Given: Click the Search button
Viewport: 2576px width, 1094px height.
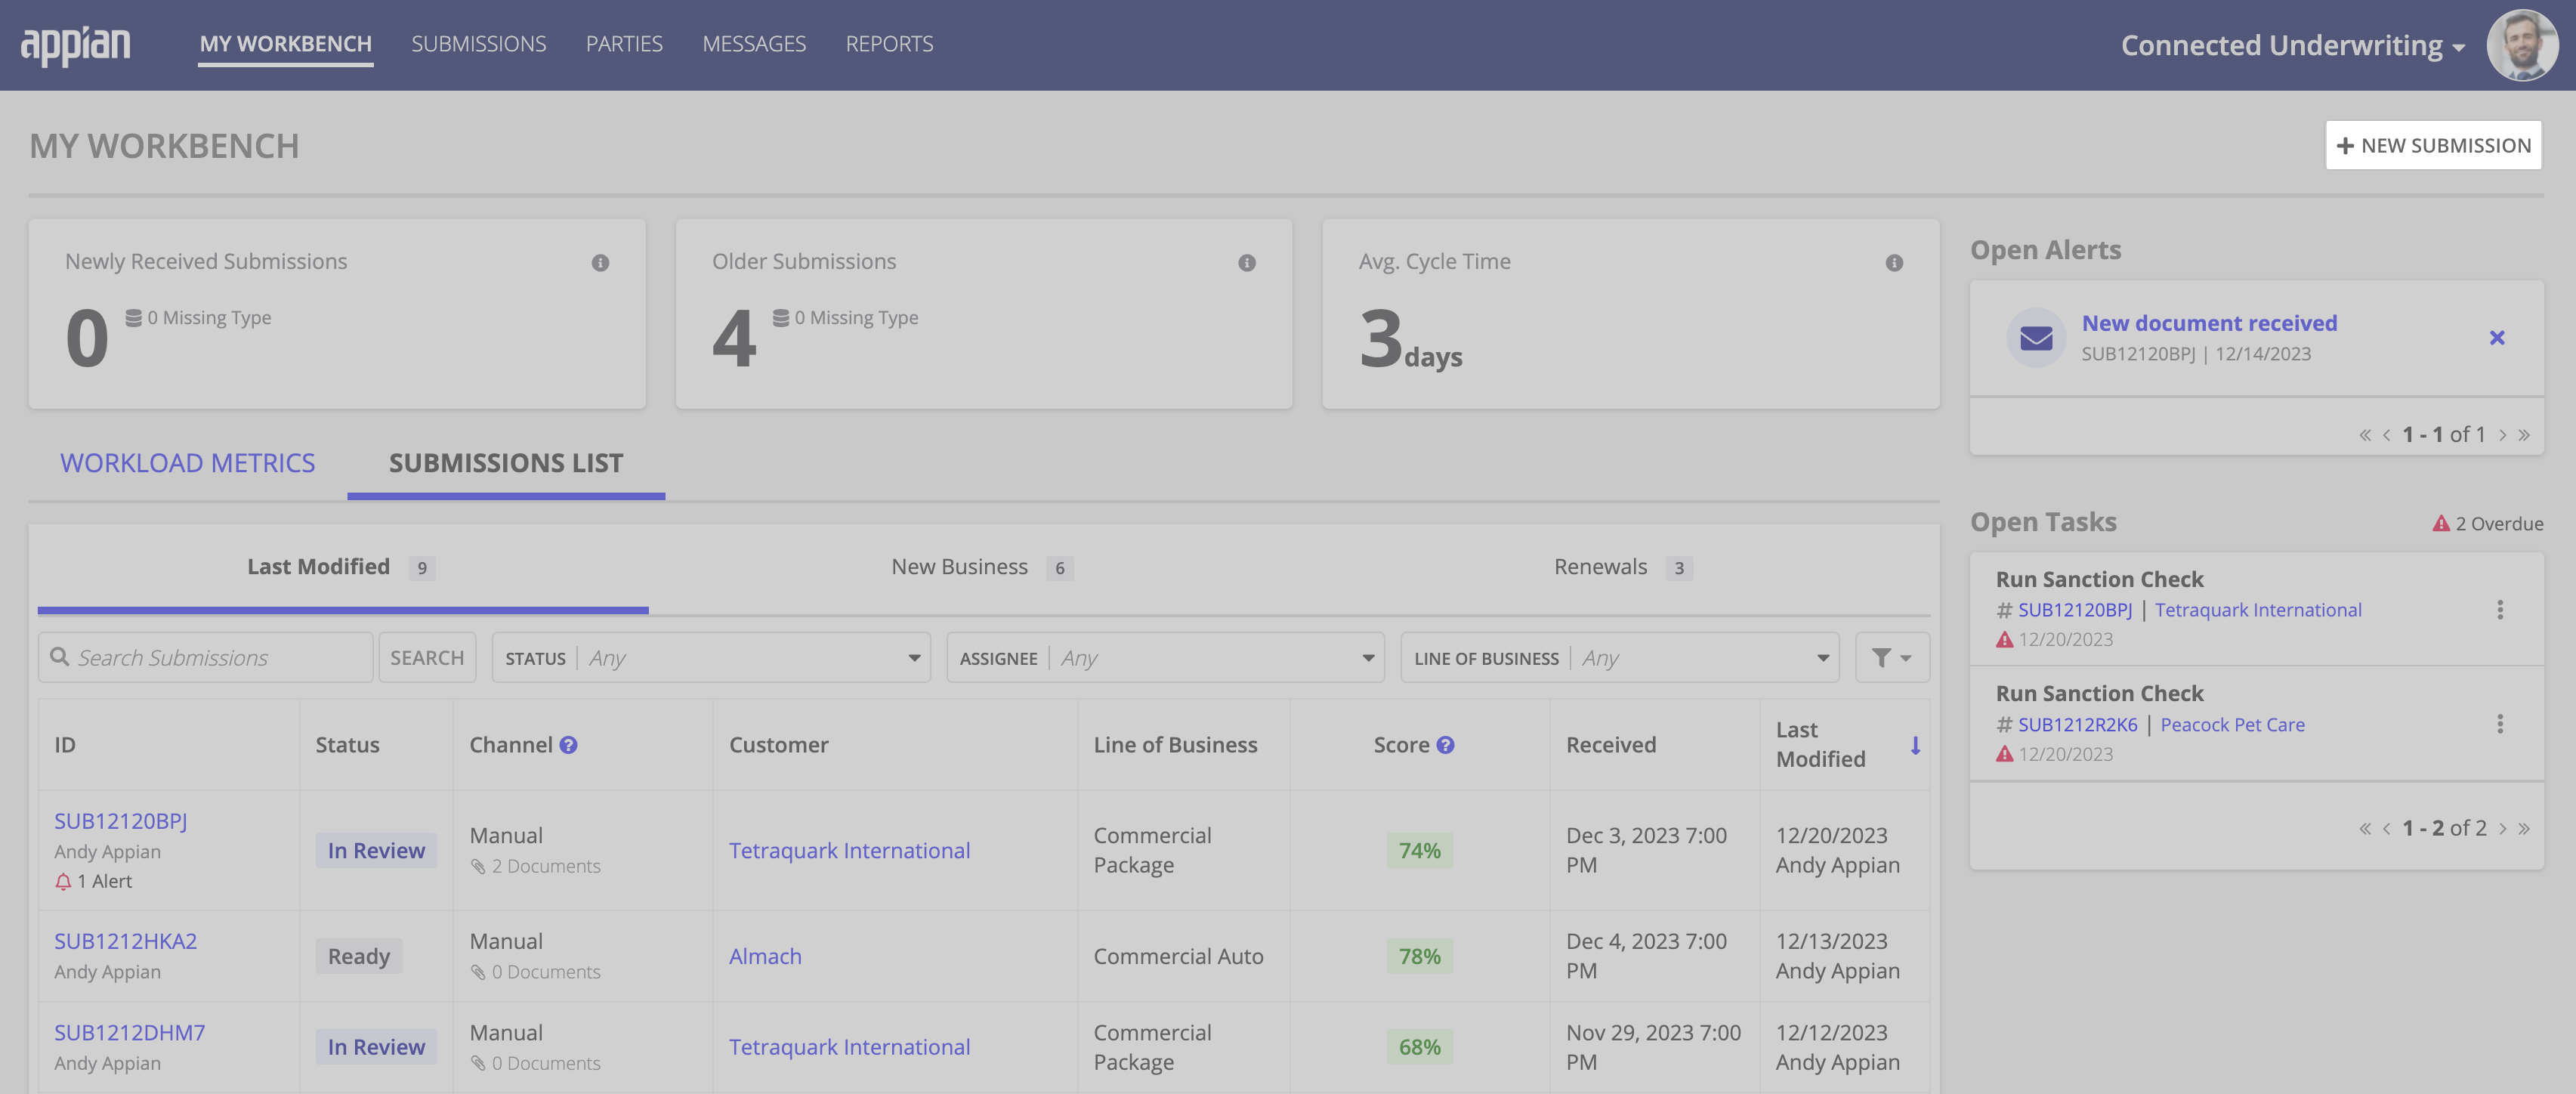Looking at the screenshot, I should [427, 658].
